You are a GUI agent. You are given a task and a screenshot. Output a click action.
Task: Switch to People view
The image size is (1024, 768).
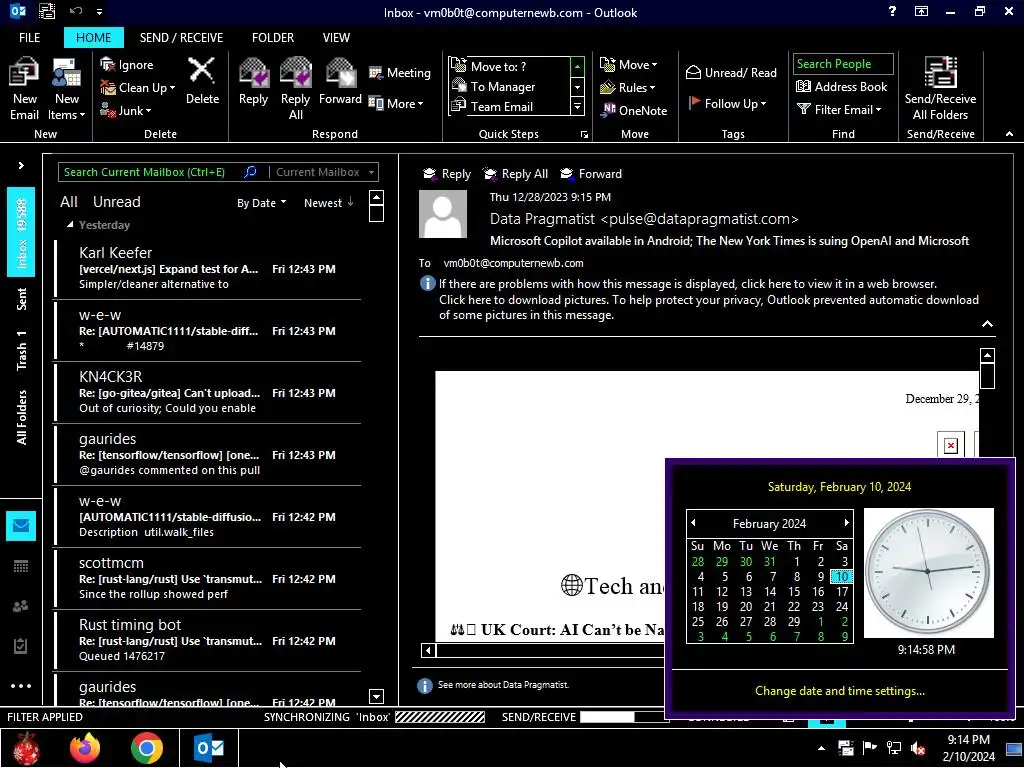point(21,606)
